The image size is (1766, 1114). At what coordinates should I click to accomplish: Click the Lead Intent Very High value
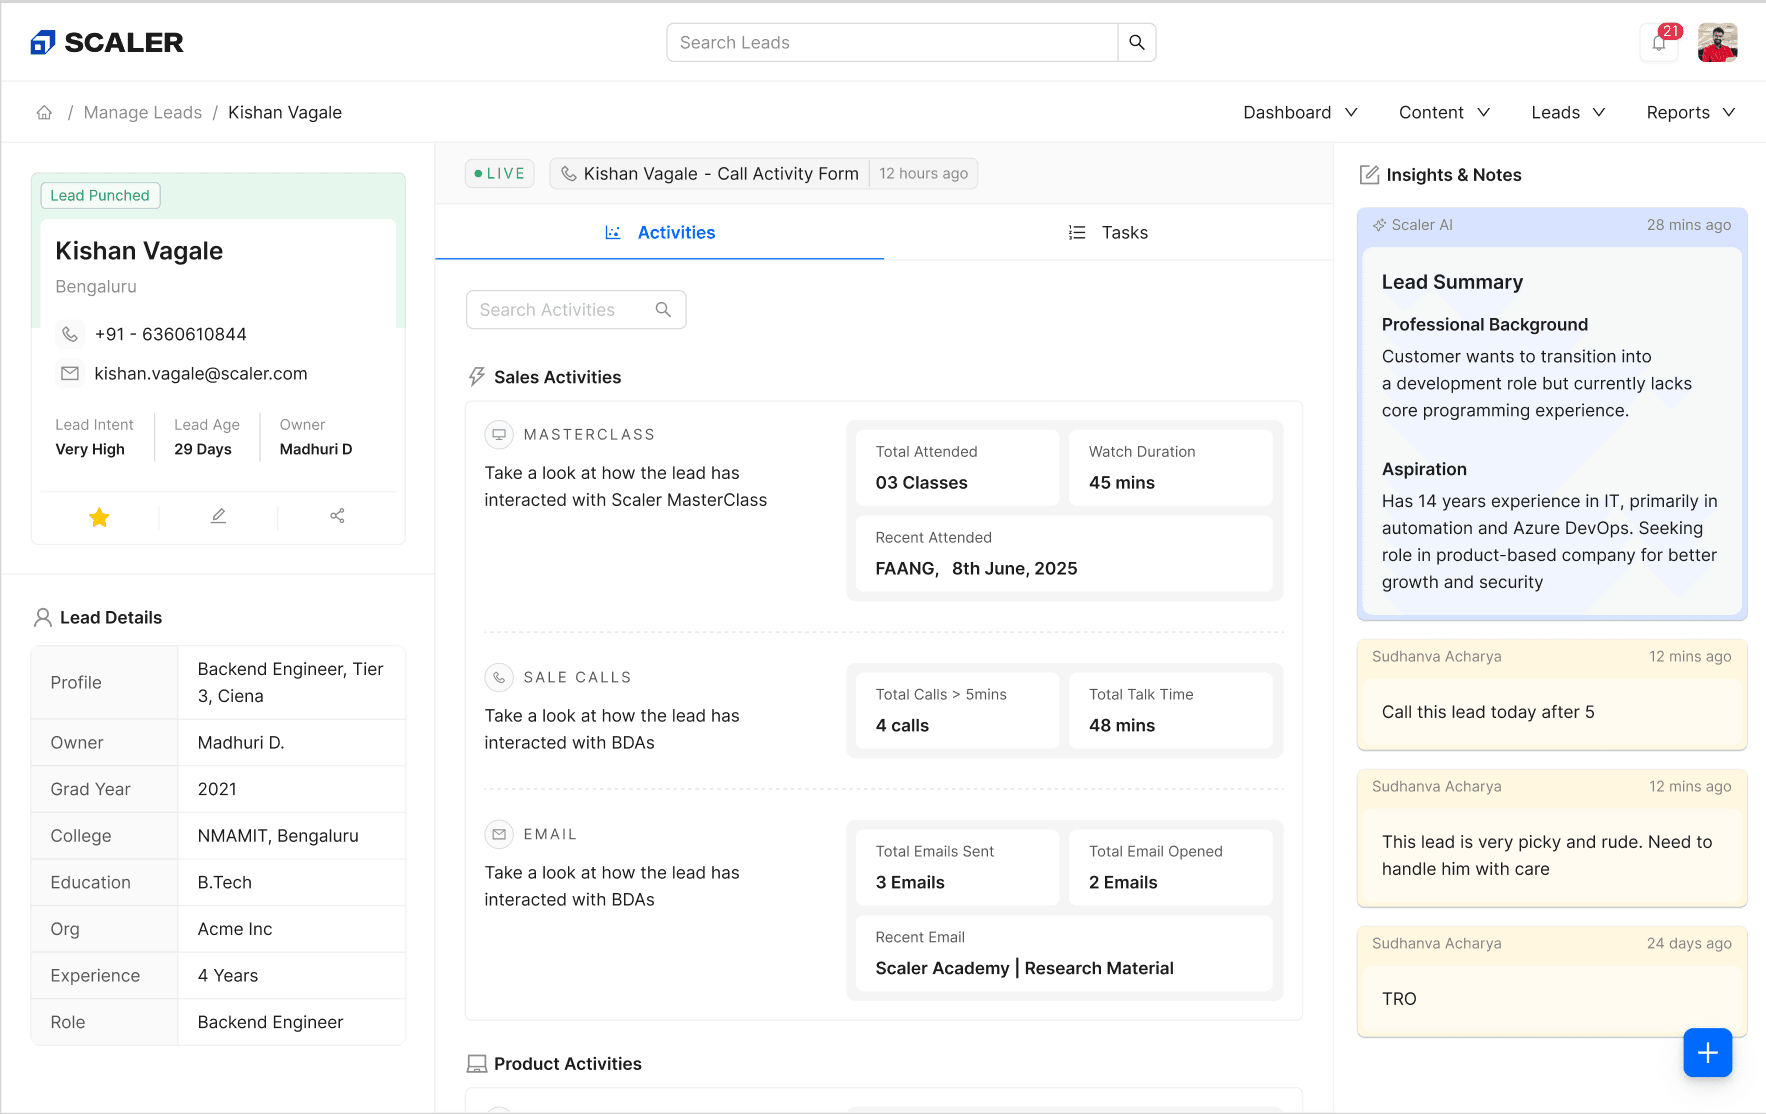(x=90, y=449)
